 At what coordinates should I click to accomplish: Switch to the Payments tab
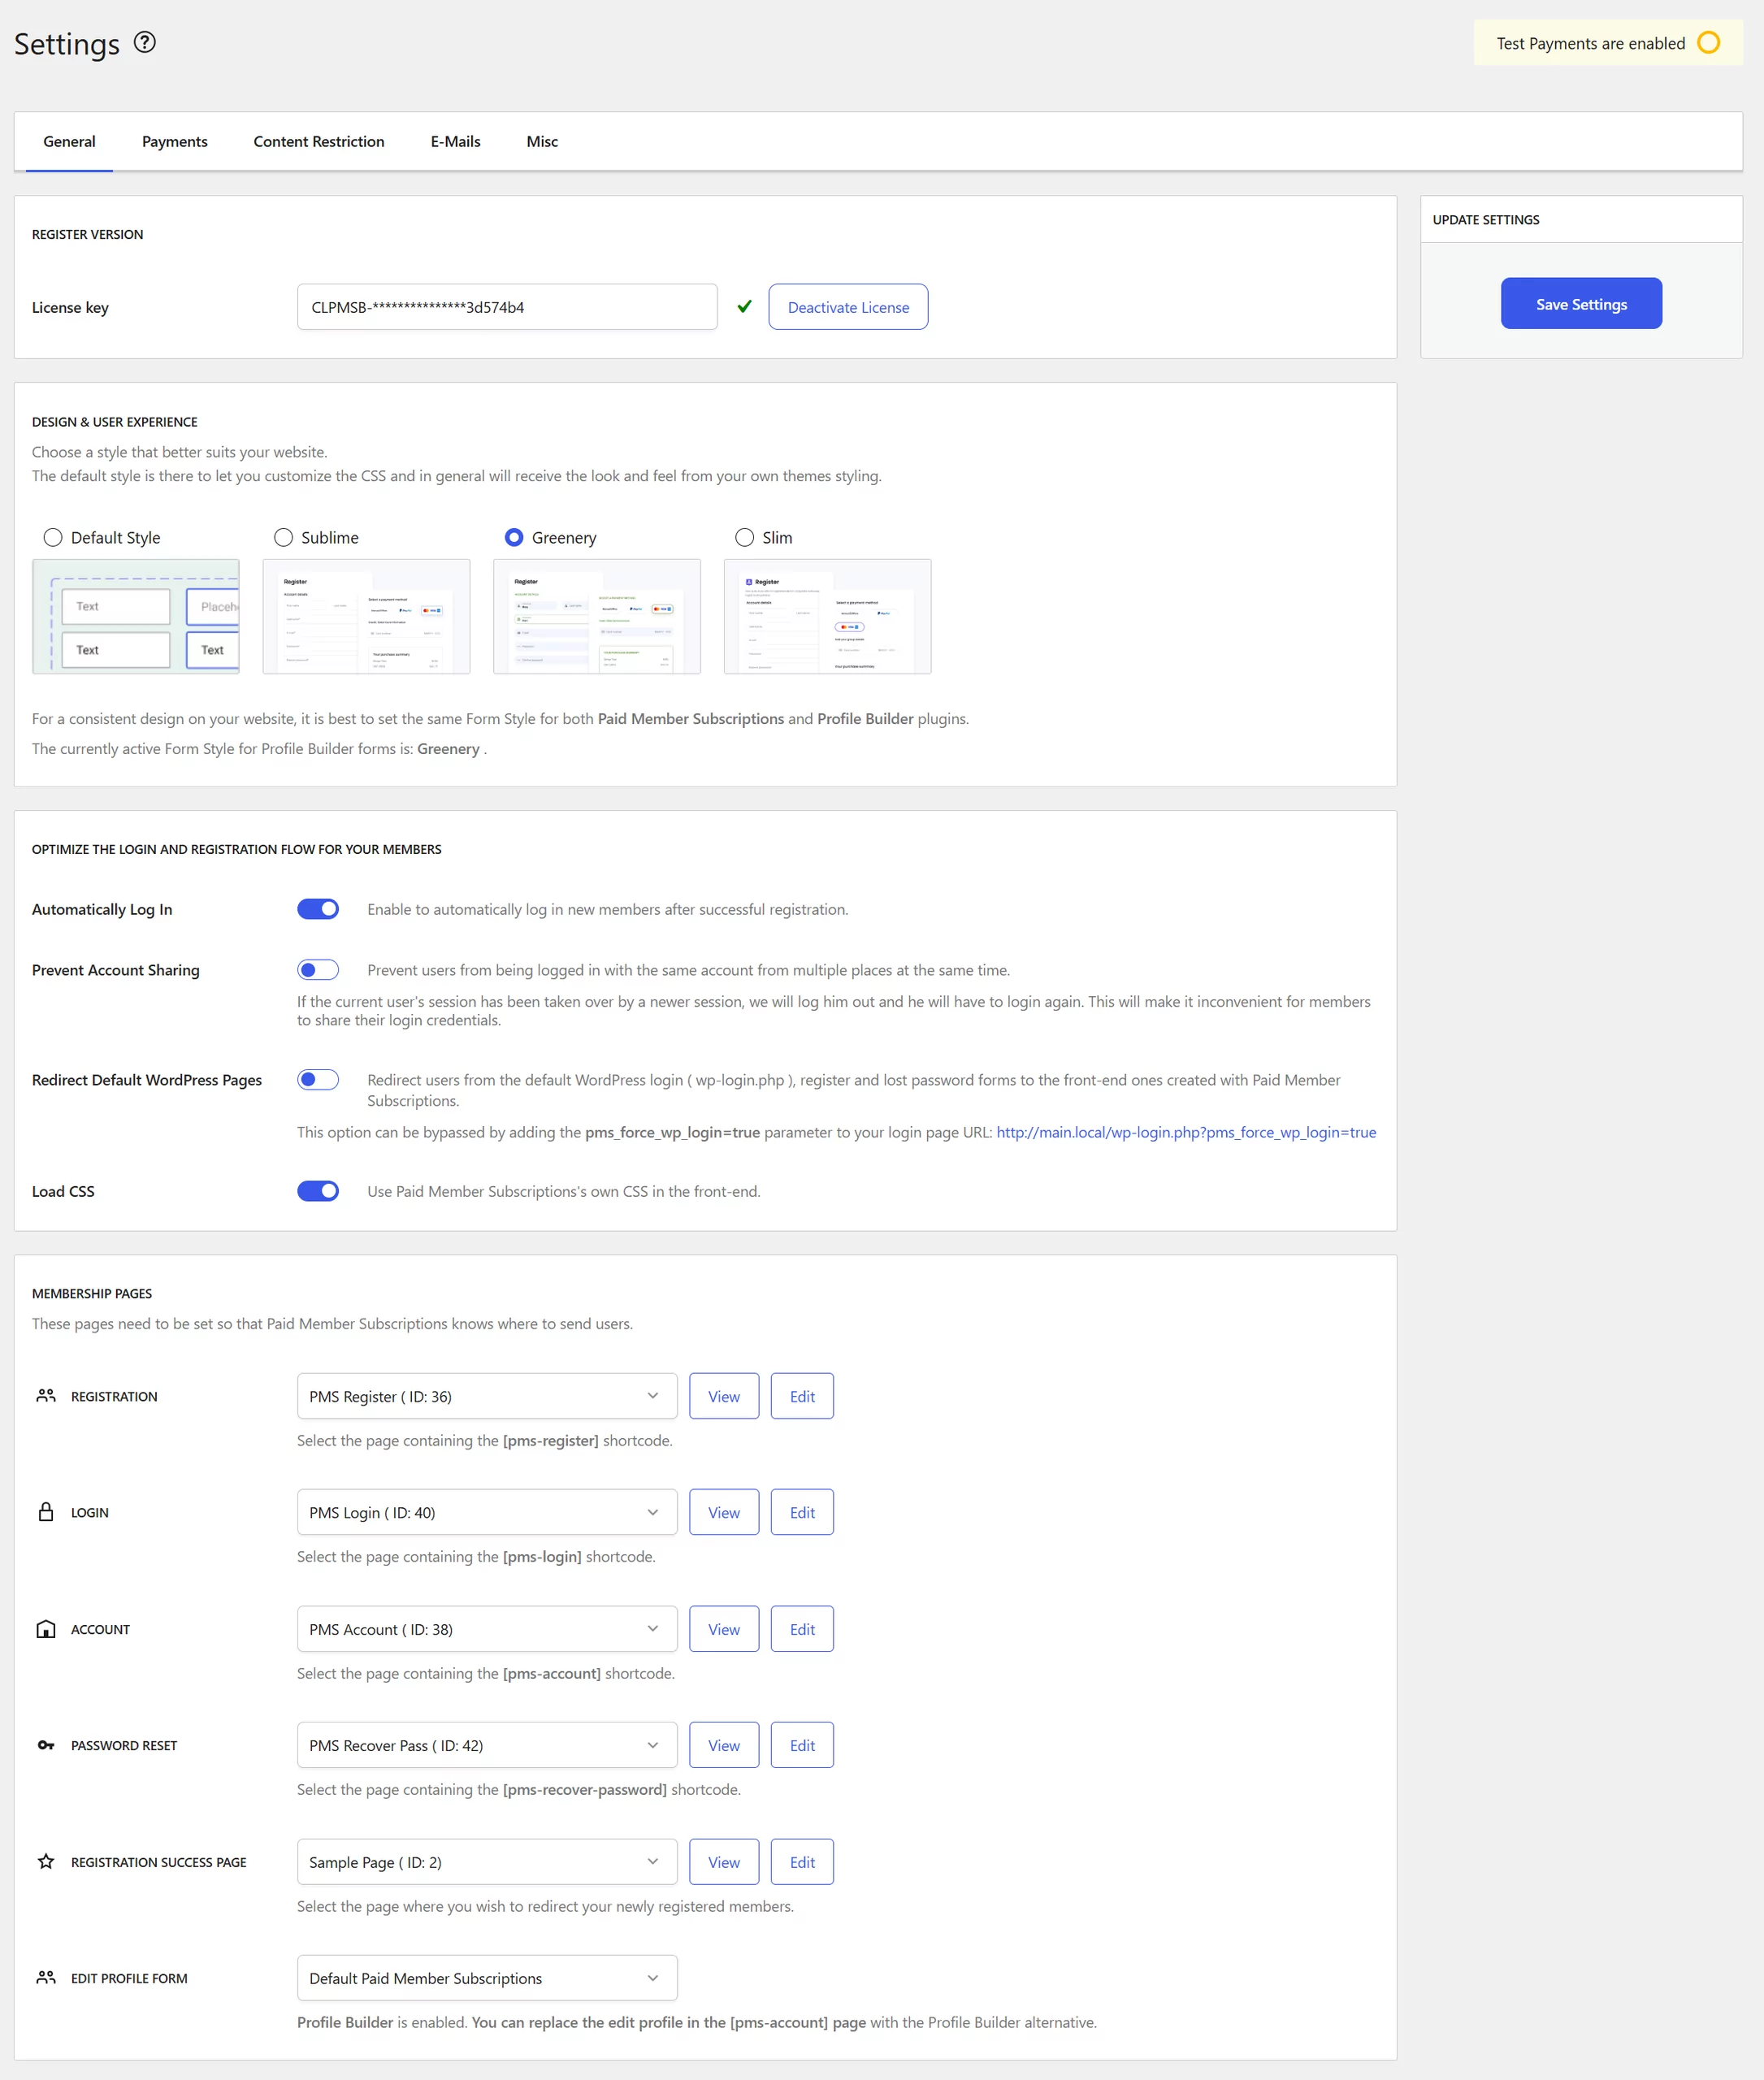[x=175, y=141]
